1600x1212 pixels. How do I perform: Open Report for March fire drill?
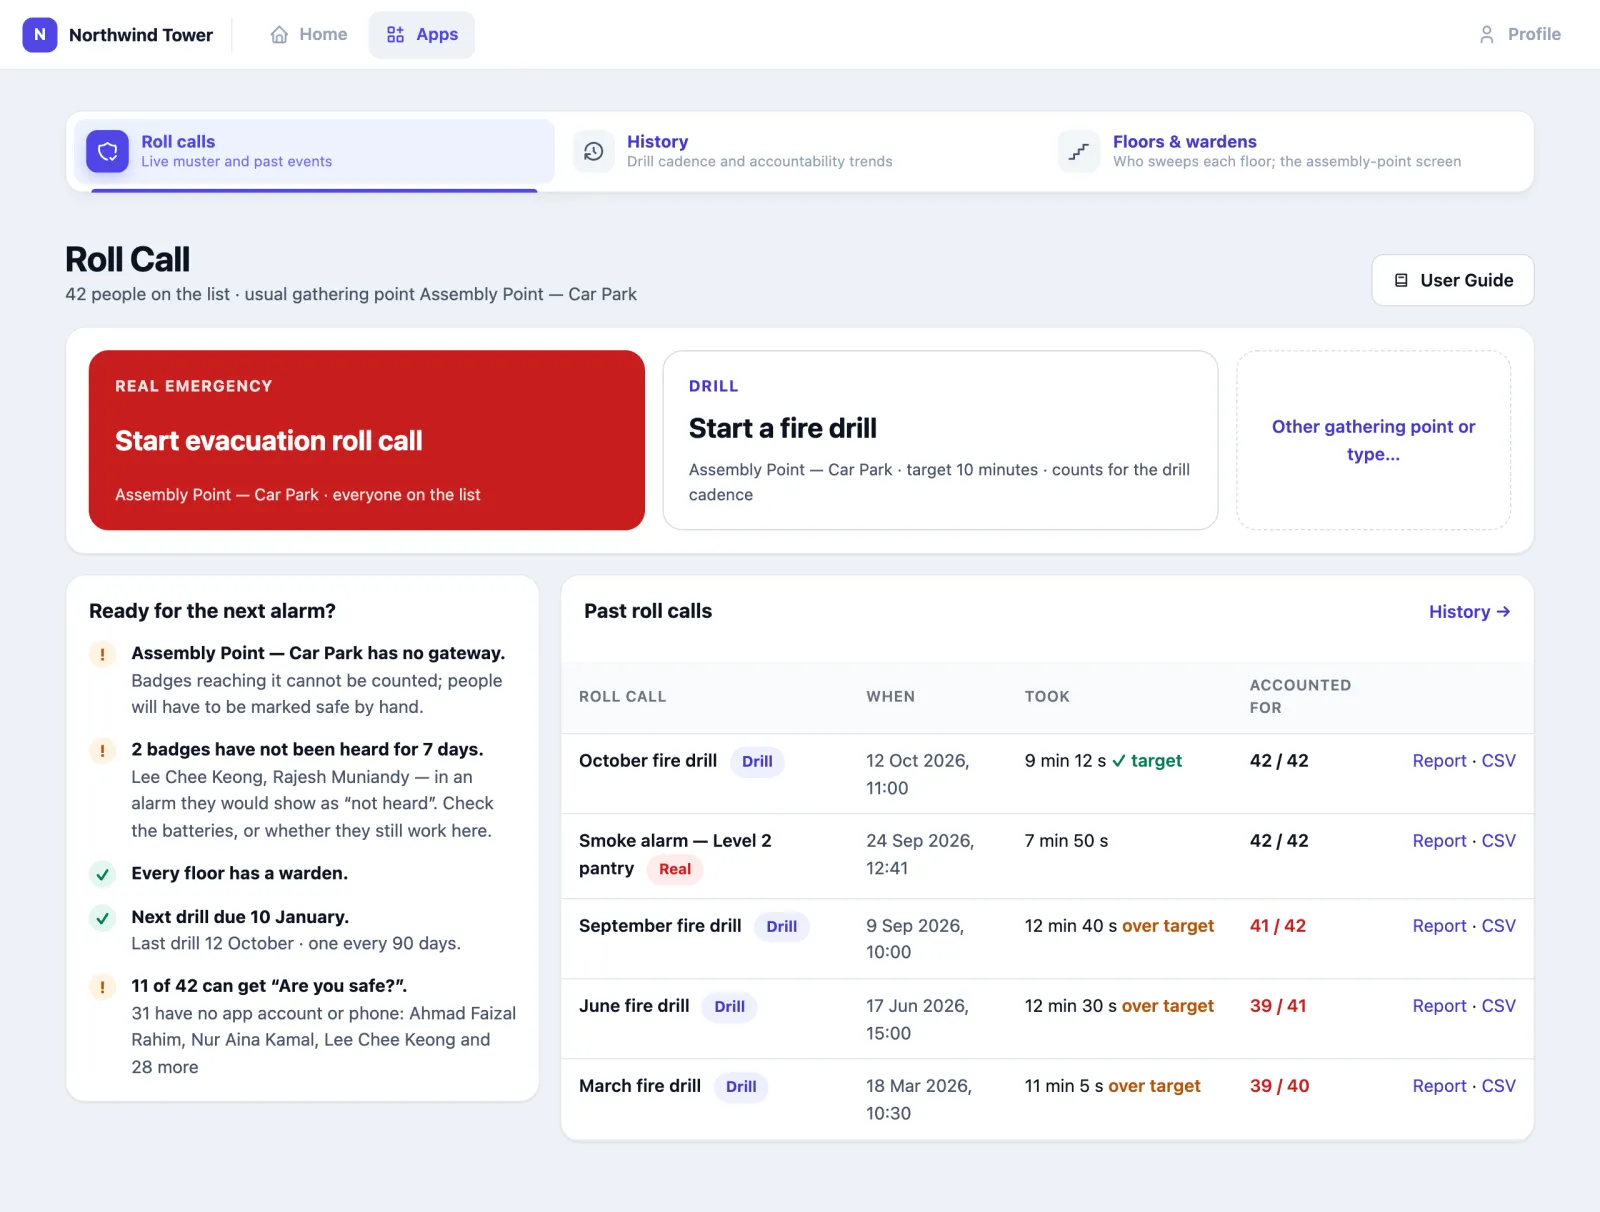[1439, 1086]
